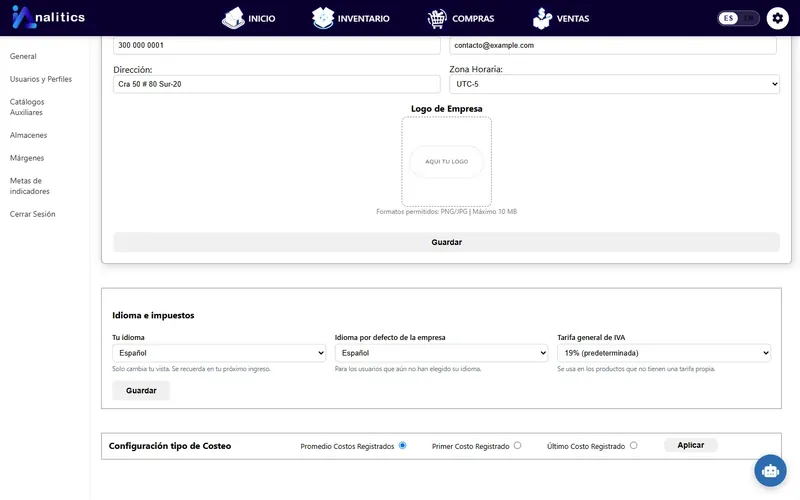Upload logo via 'Aqui tu logo' placeholder
Screen dimensions: 800x500
(446, 161)
